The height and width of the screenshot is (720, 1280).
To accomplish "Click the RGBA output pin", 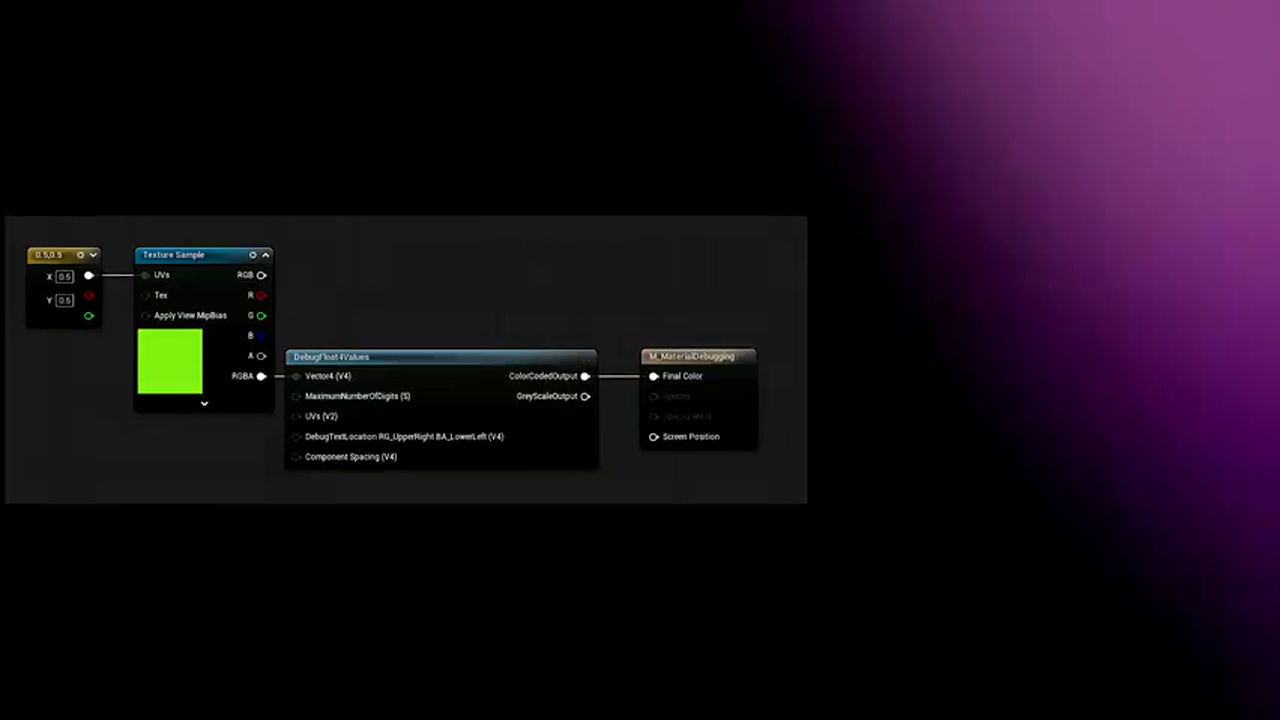I will 261,376.
